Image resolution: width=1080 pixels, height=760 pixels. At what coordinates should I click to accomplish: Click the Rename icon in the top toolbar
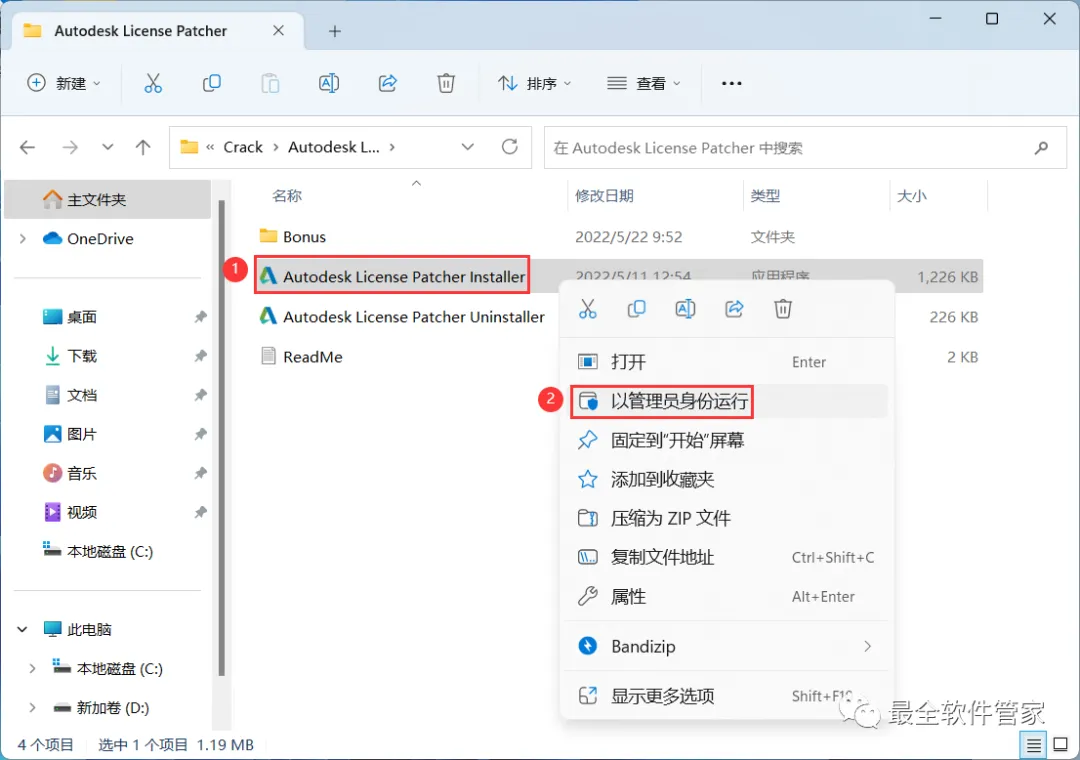point(329,83)
